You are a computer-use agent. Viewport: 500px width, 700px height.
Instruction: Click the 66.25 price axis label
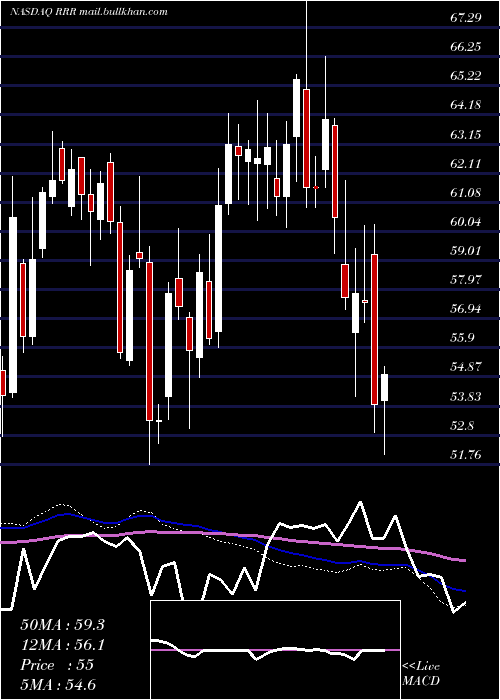tap(466, 46)
